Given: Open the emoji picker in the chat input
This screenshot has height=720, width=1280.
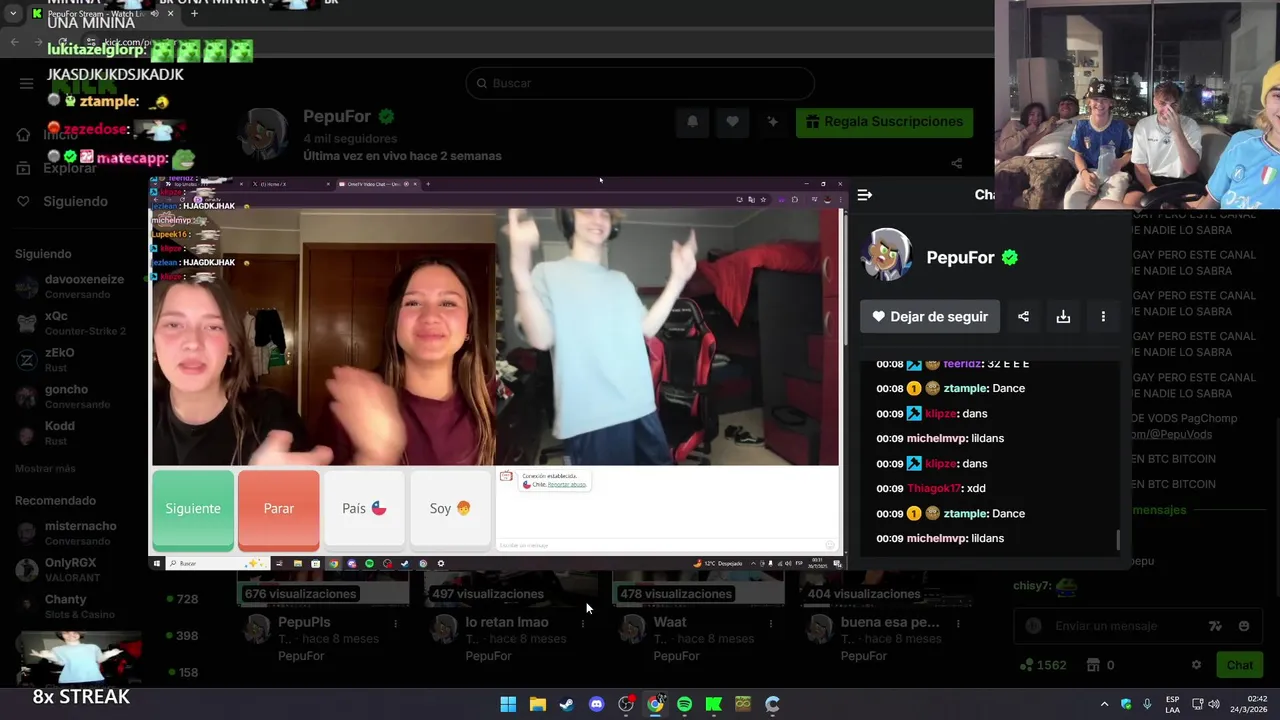Looking at the screenshot, I should tap(1244, 626).
